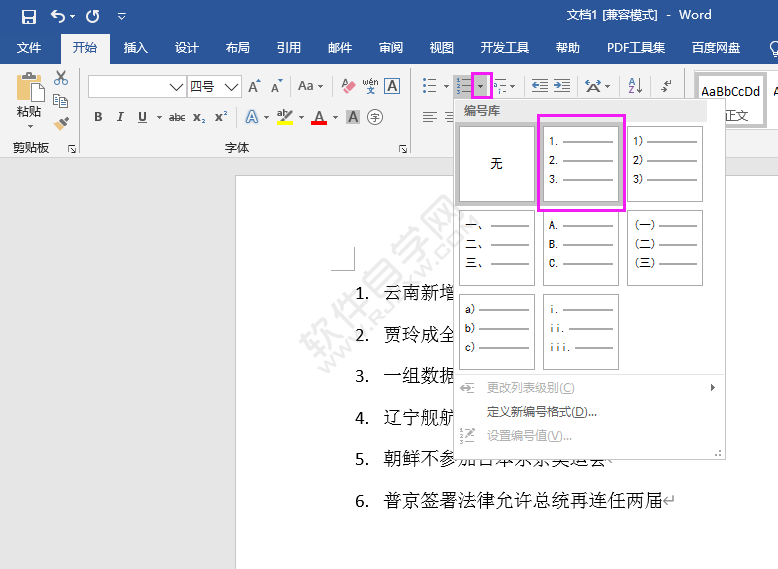Click the Multilevel List icon

501,86
